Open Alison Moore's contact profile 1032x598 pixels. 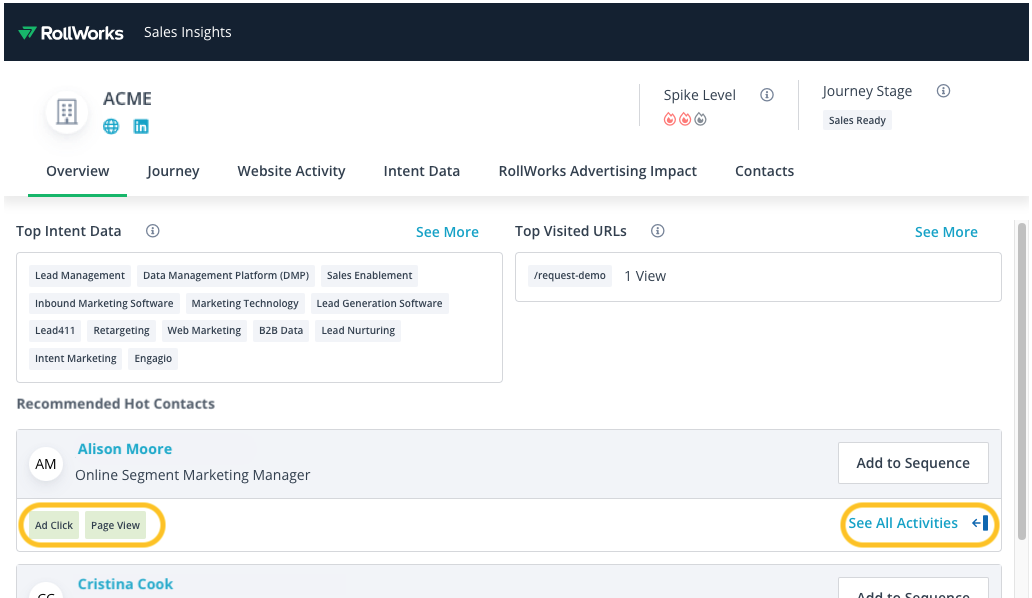pos(125,449)
